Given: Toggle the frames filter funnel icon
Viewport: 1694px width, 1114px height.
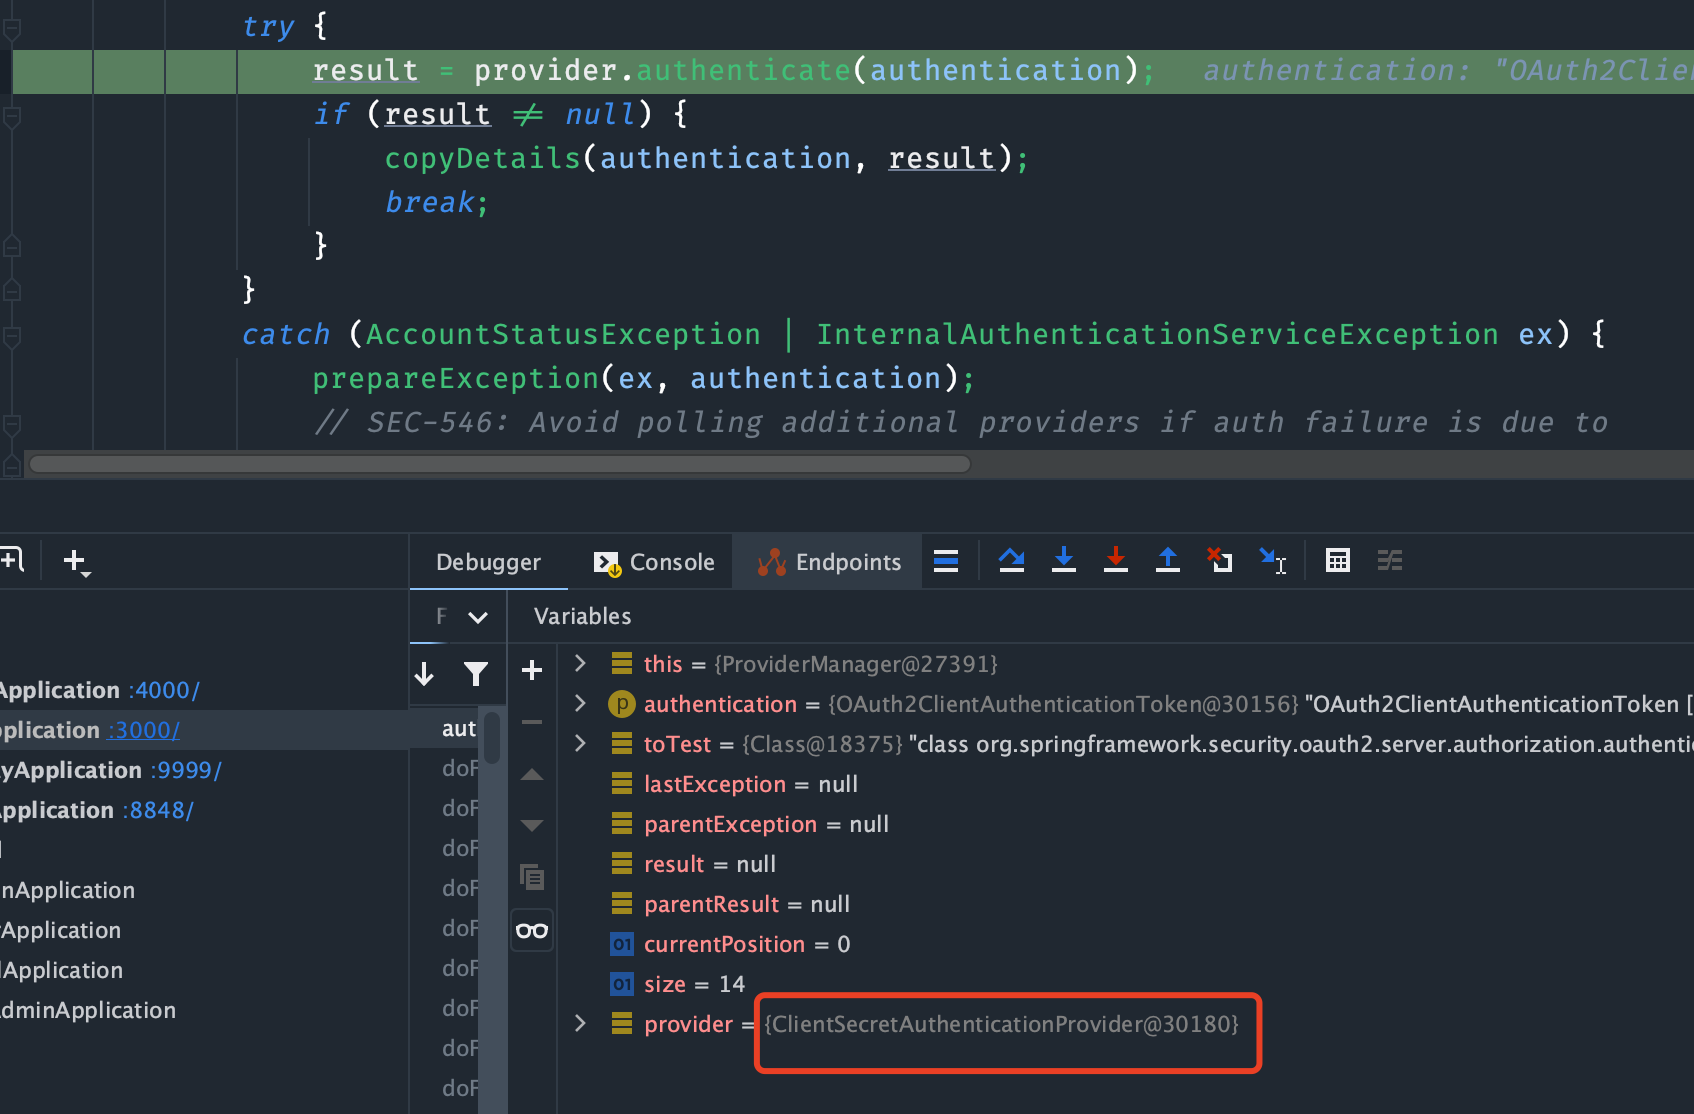Looking at the screenshot, I should point(476,674).
